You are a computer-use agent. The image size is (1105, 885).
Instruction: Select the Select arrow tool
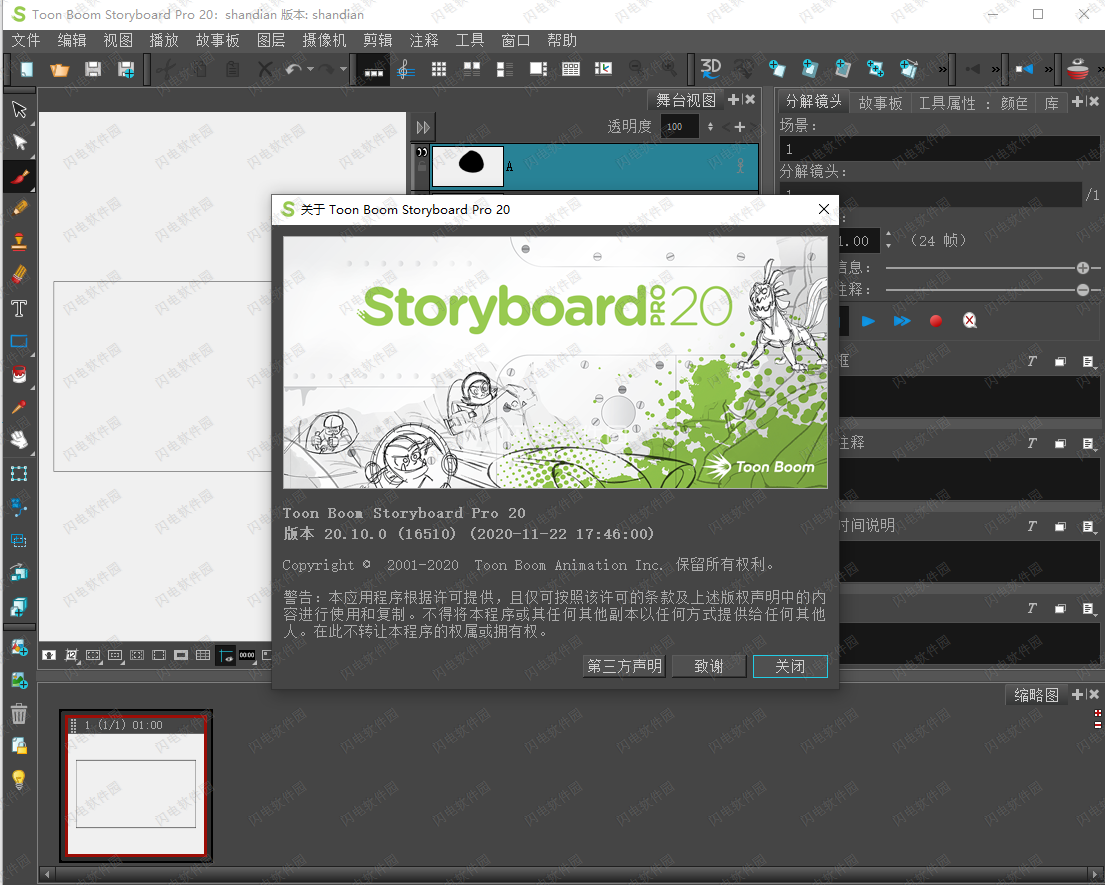point(19,109)
